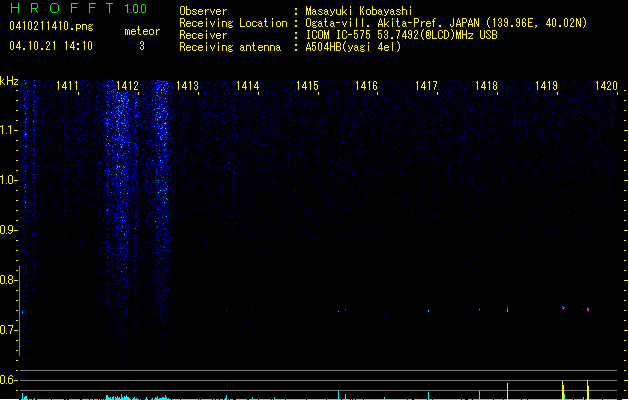Click the 1411 time axis label
The image size is (629, 400).
coord(67,86)
